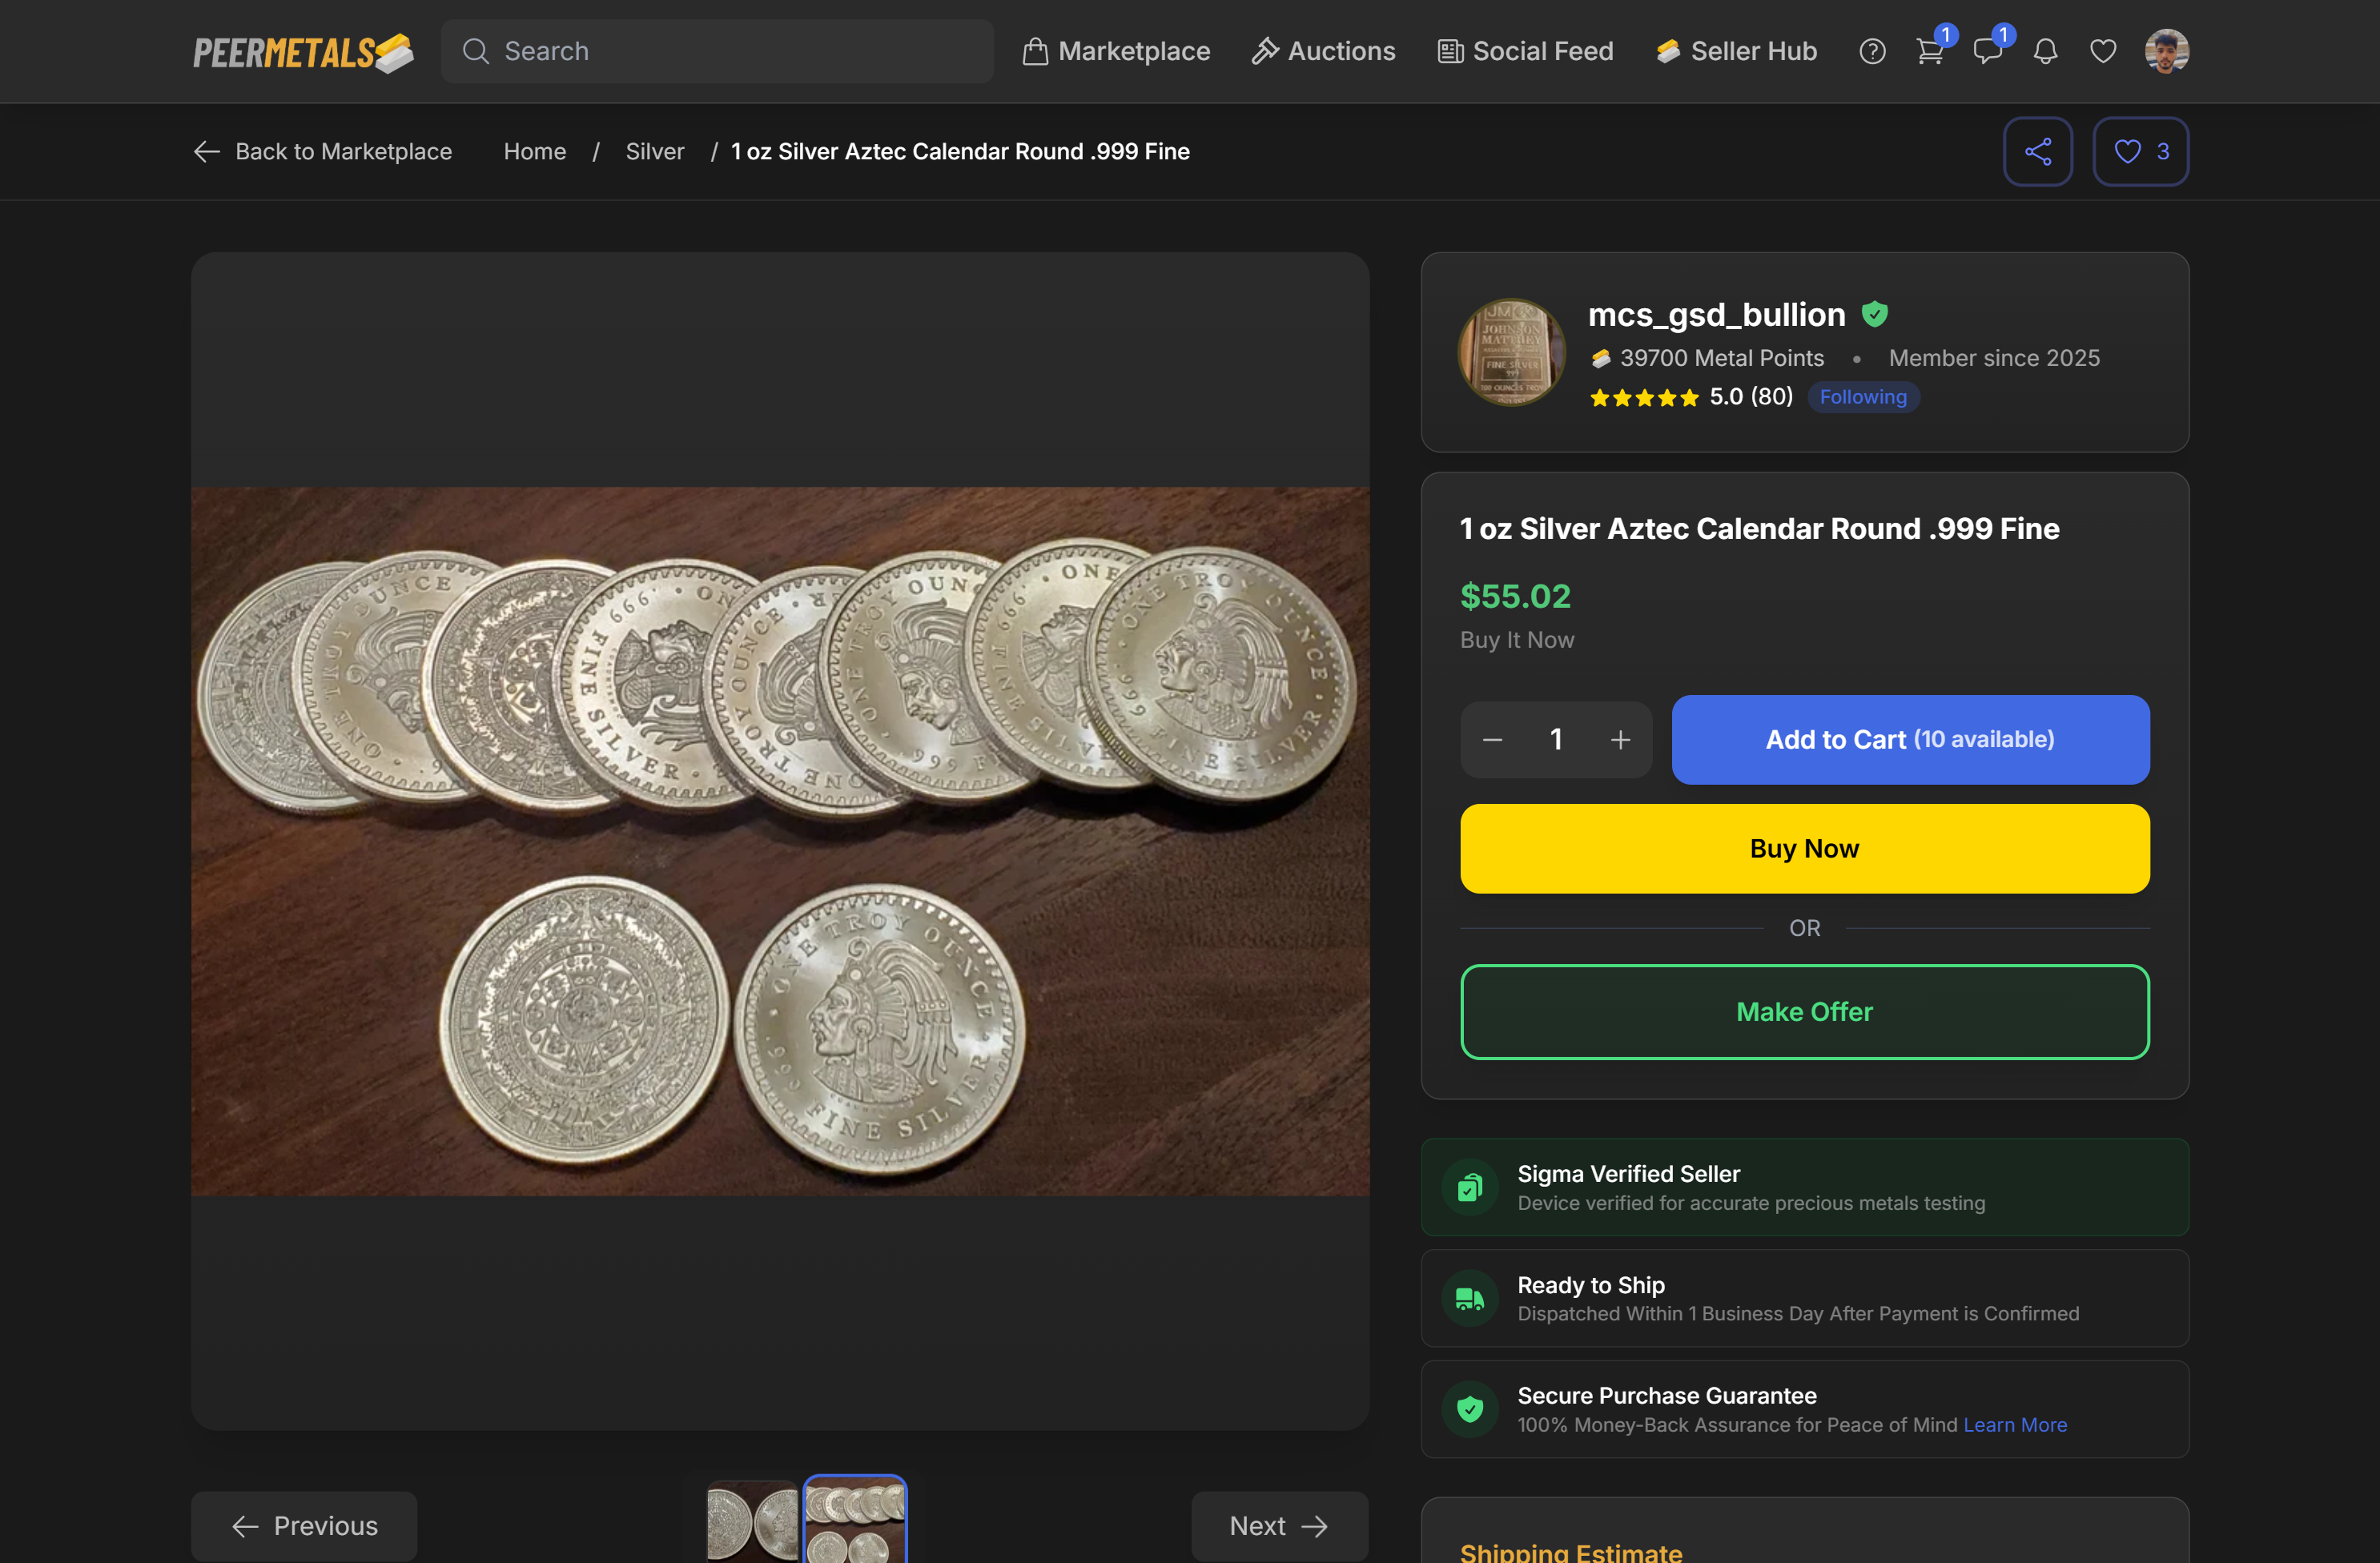Increase quantity with the plus button

[1620, 740]
